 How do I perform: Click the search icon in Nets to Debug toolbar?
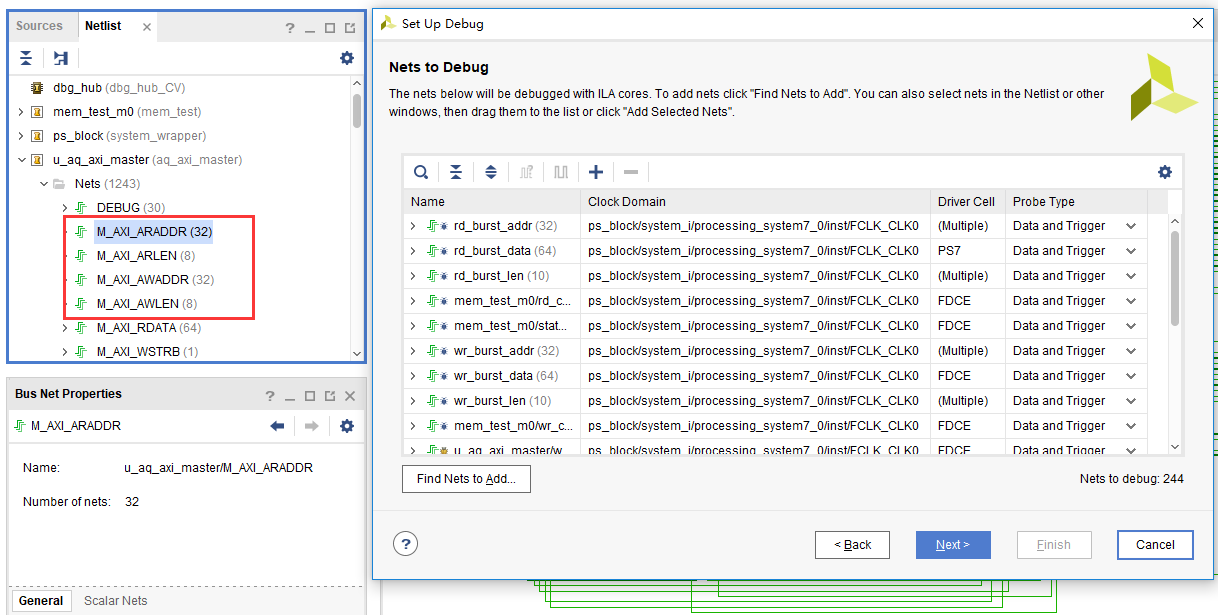pyautogui.click(x=422, y=172)
